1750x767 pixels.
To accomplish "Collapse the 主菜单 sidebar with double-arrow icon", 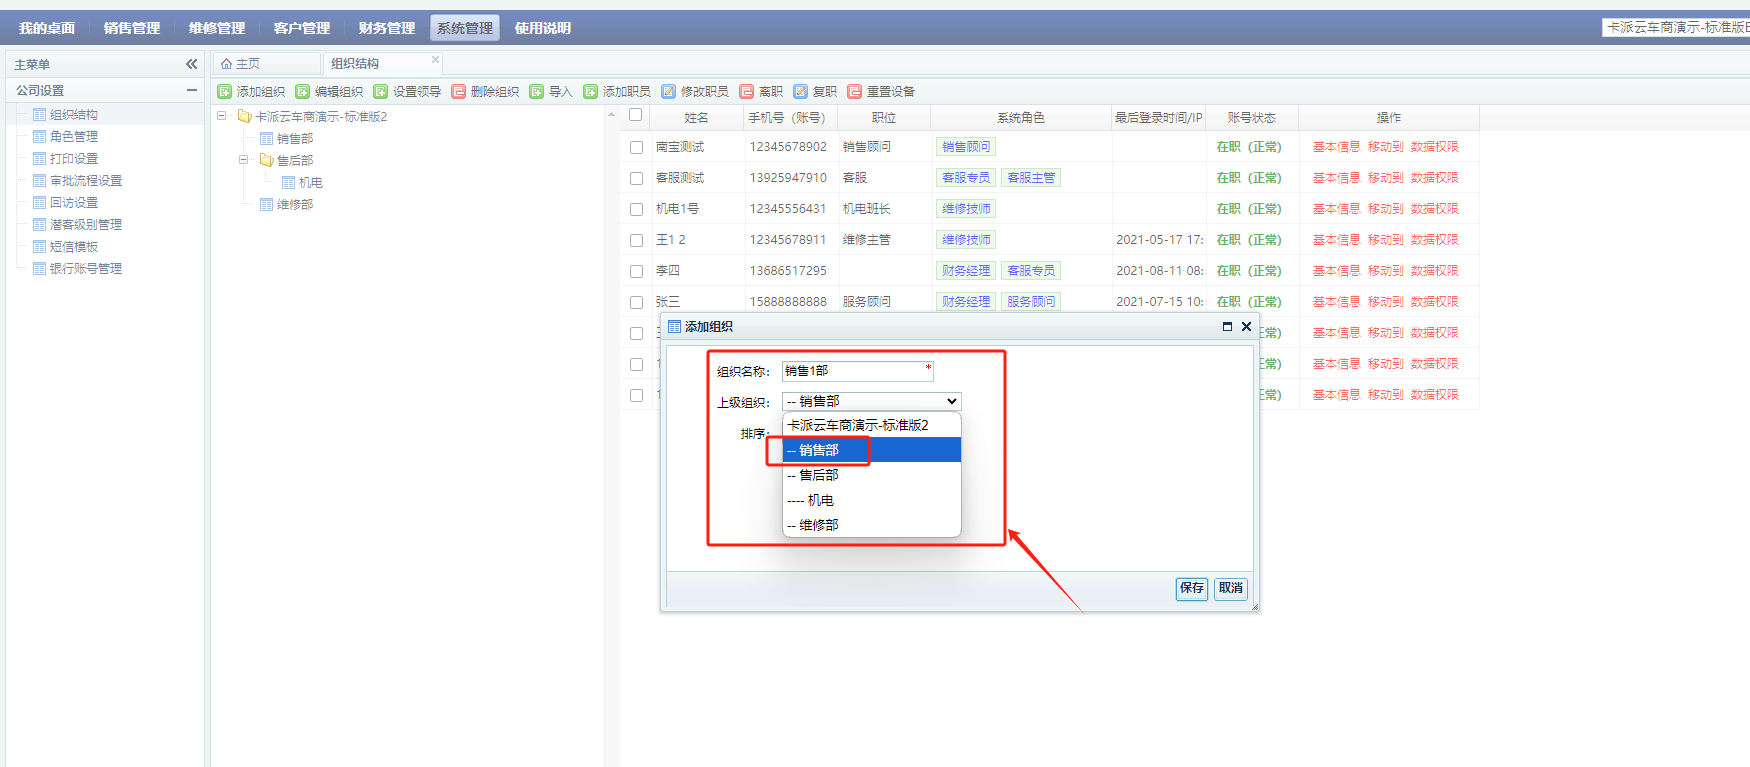I will coord(191,64).
